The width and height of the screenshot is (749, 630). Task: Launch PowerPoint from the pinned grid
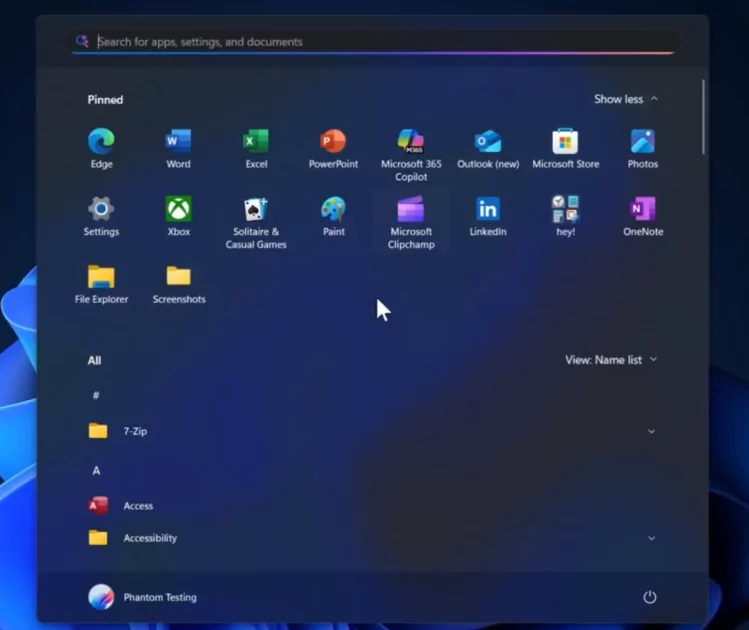[333, 149]
